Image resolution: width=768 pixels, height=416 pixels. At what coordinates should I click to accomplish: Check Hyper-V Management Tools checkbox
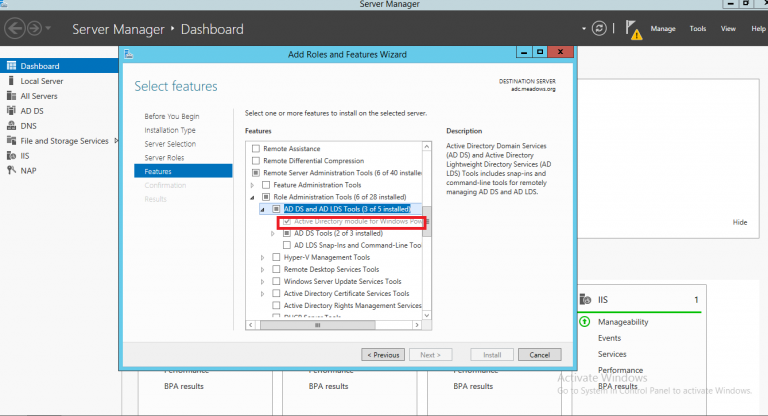[276, 257]
